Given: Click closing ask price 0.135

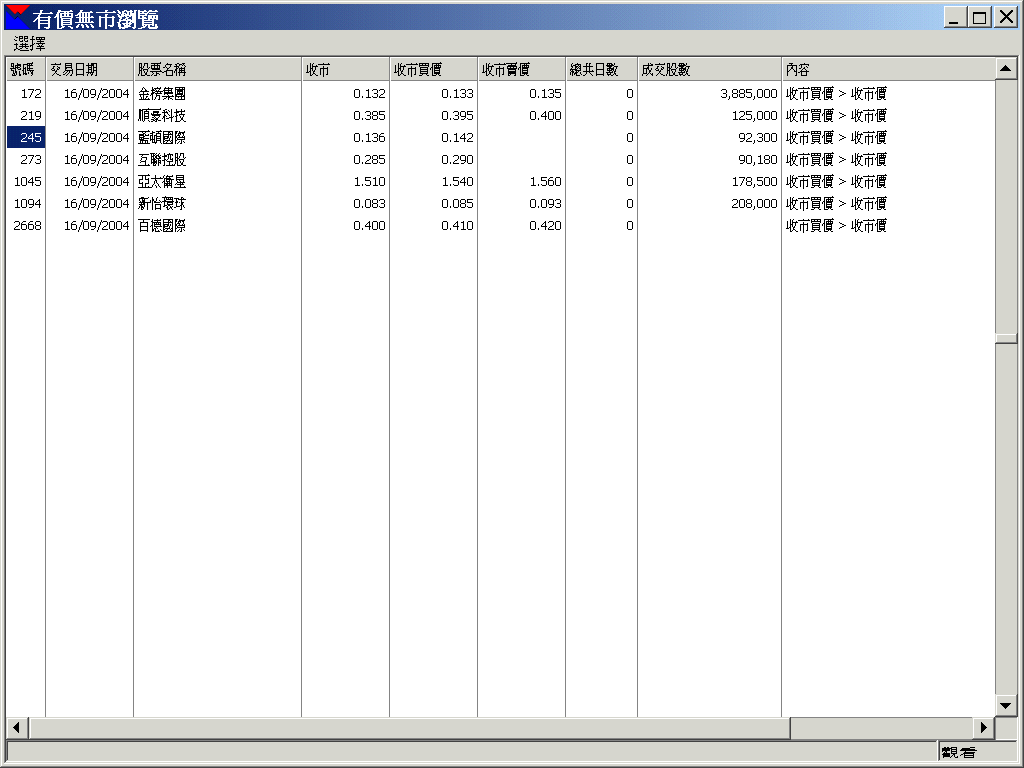Looking at the screenshot, I should tap(545, 93).
